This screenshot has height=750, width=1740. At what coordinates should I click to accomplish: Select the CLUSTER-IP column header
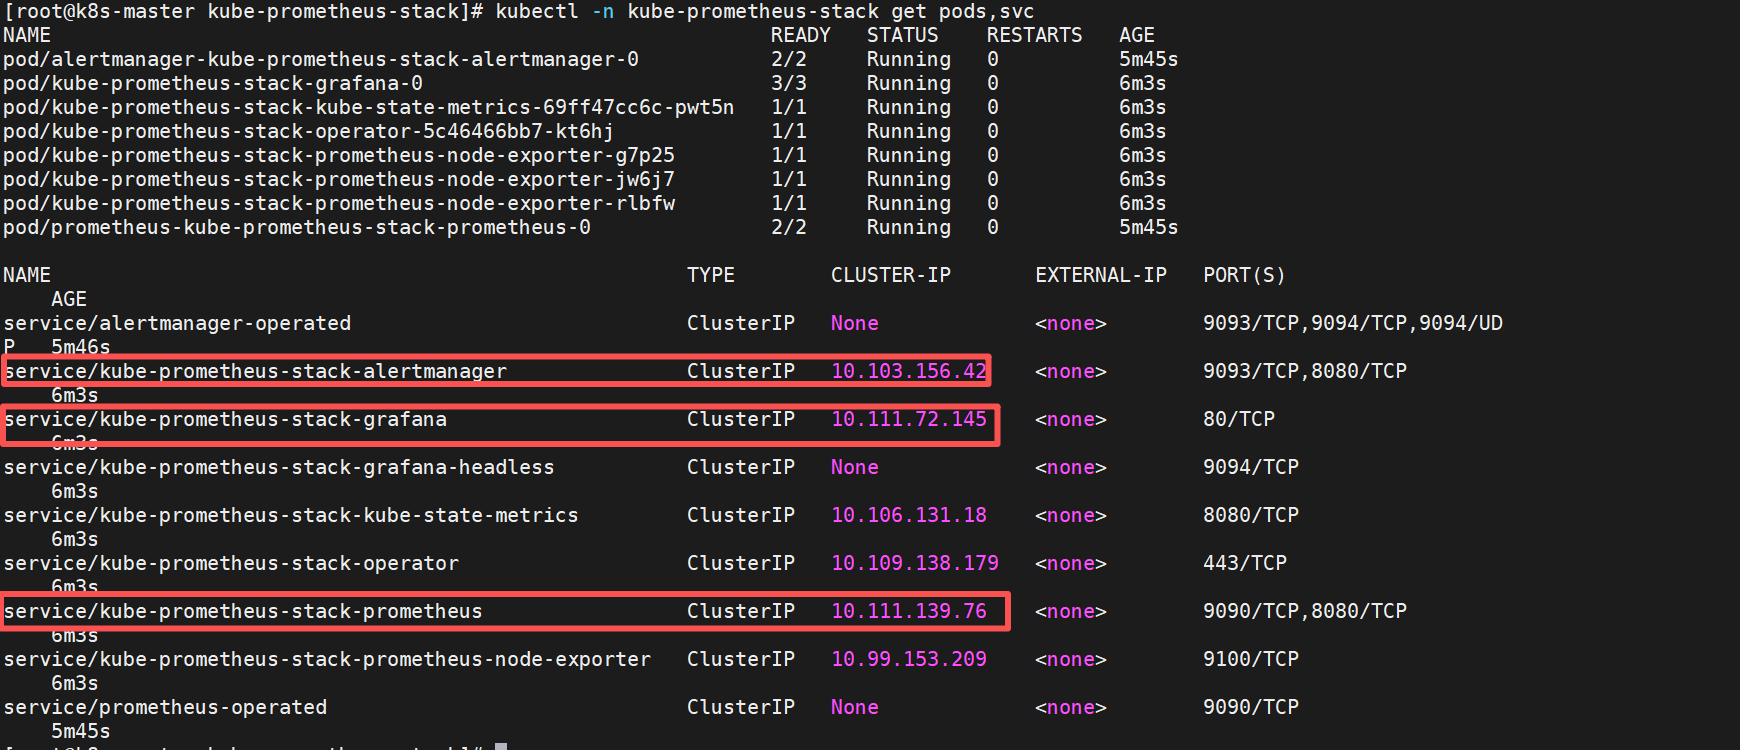coord(891,275)
